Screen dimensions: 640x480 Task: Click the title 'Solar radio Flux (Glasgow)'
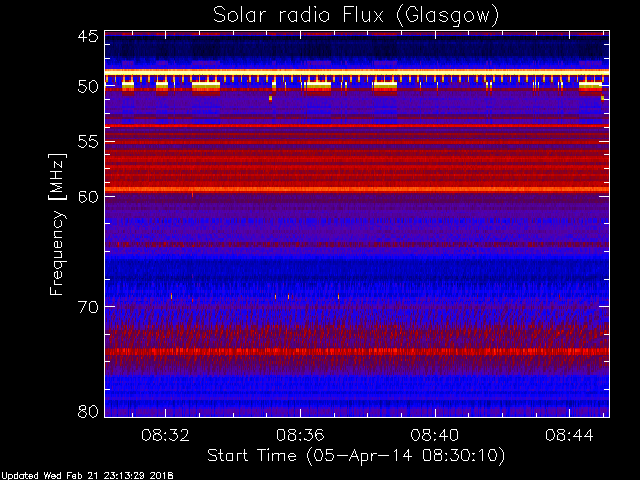[356, 15]
